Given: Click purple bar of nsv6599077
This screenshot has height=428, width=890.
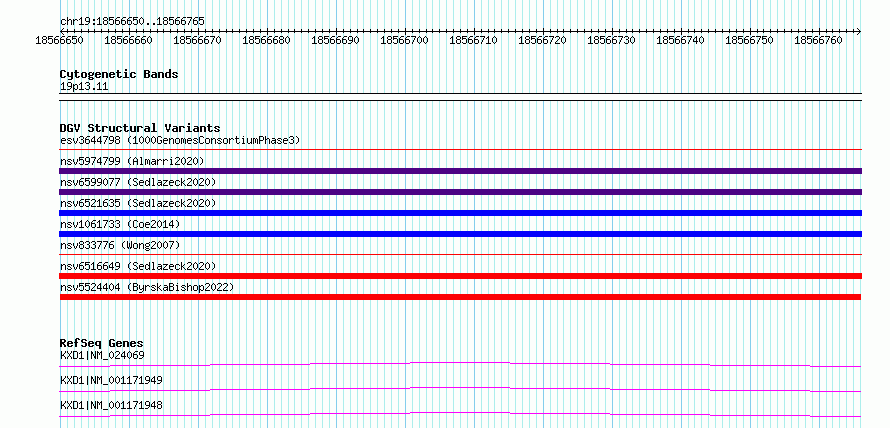Looking at the screenshot, I should coord(460,192).
